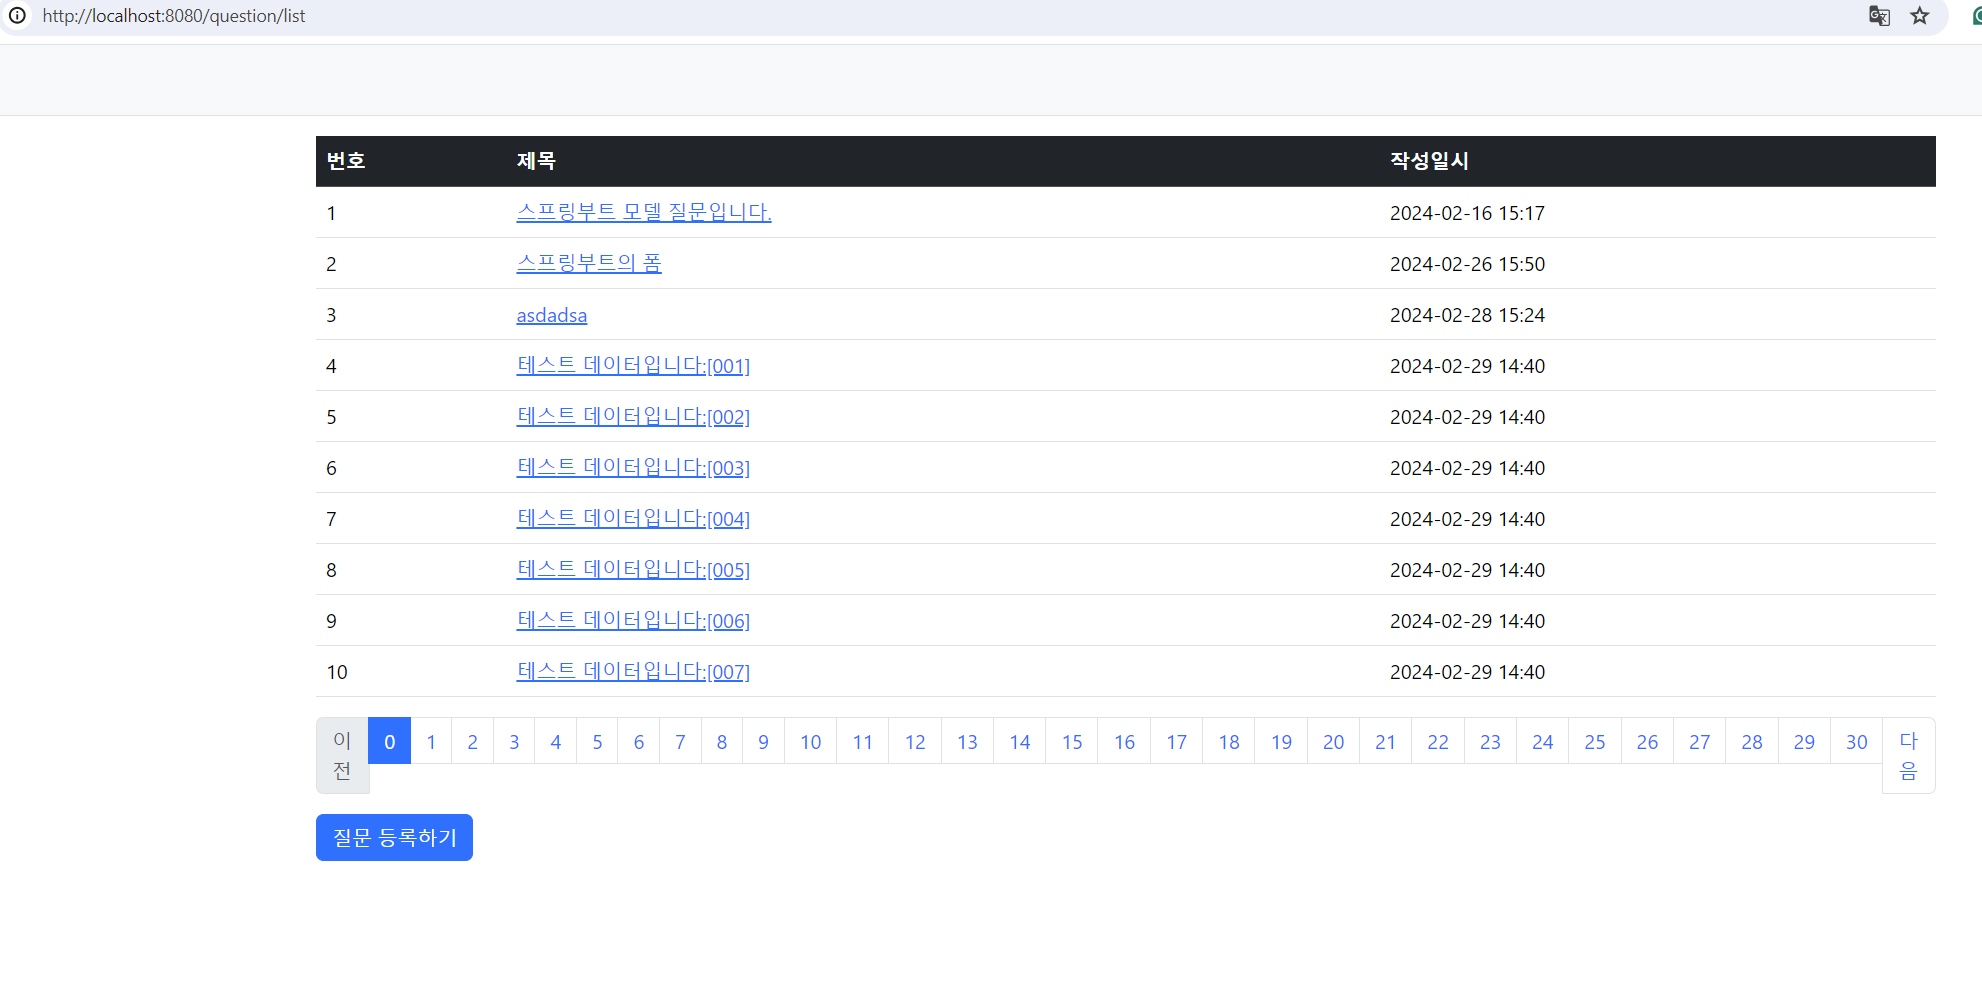The height and width of the screenshot is (981, 1982).
Task: Go to pagination page 11
Action: (x=863, y=741)
